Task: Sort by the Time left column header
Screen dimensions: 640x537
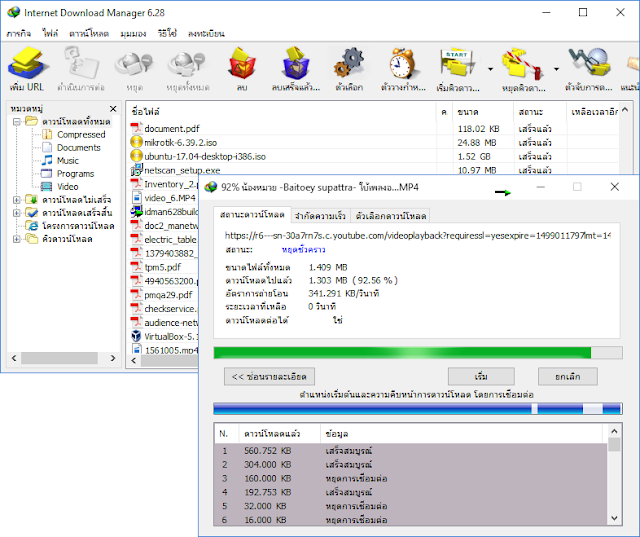Action: tap(593, 111)
